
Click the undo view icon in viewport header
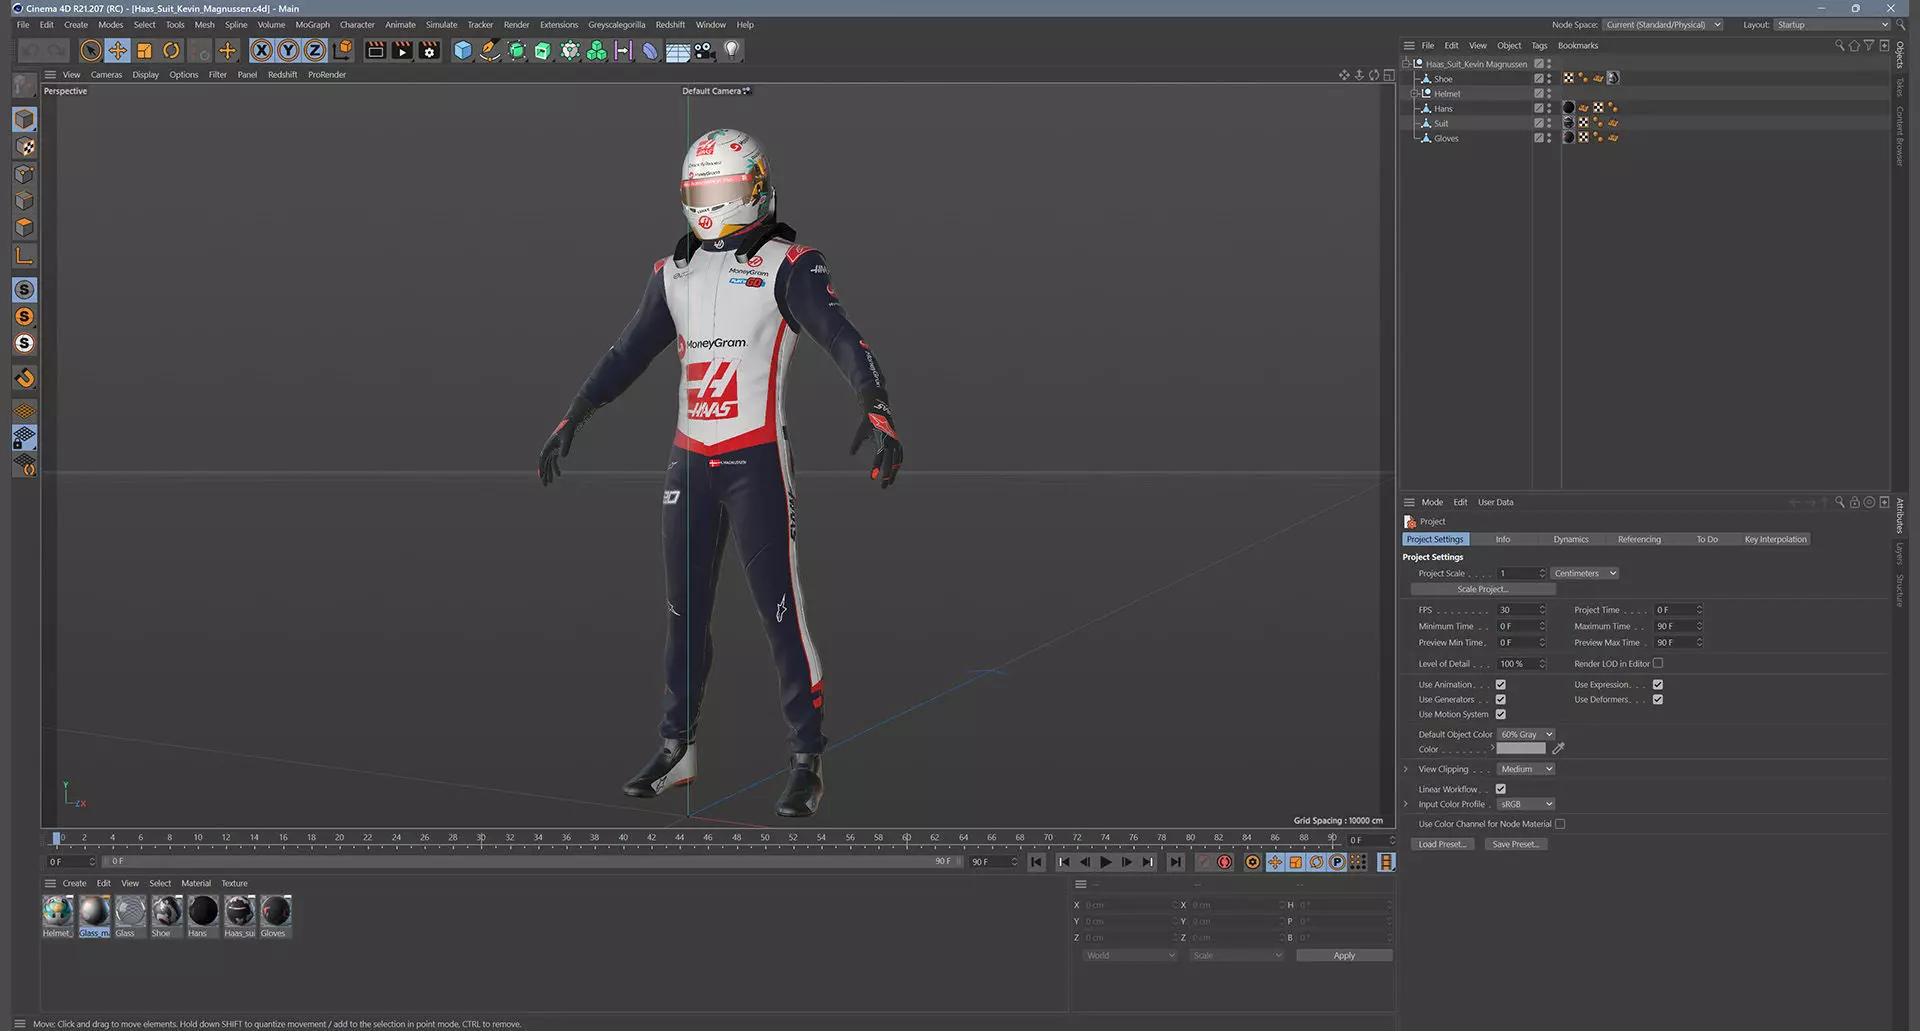point(1374,75)
